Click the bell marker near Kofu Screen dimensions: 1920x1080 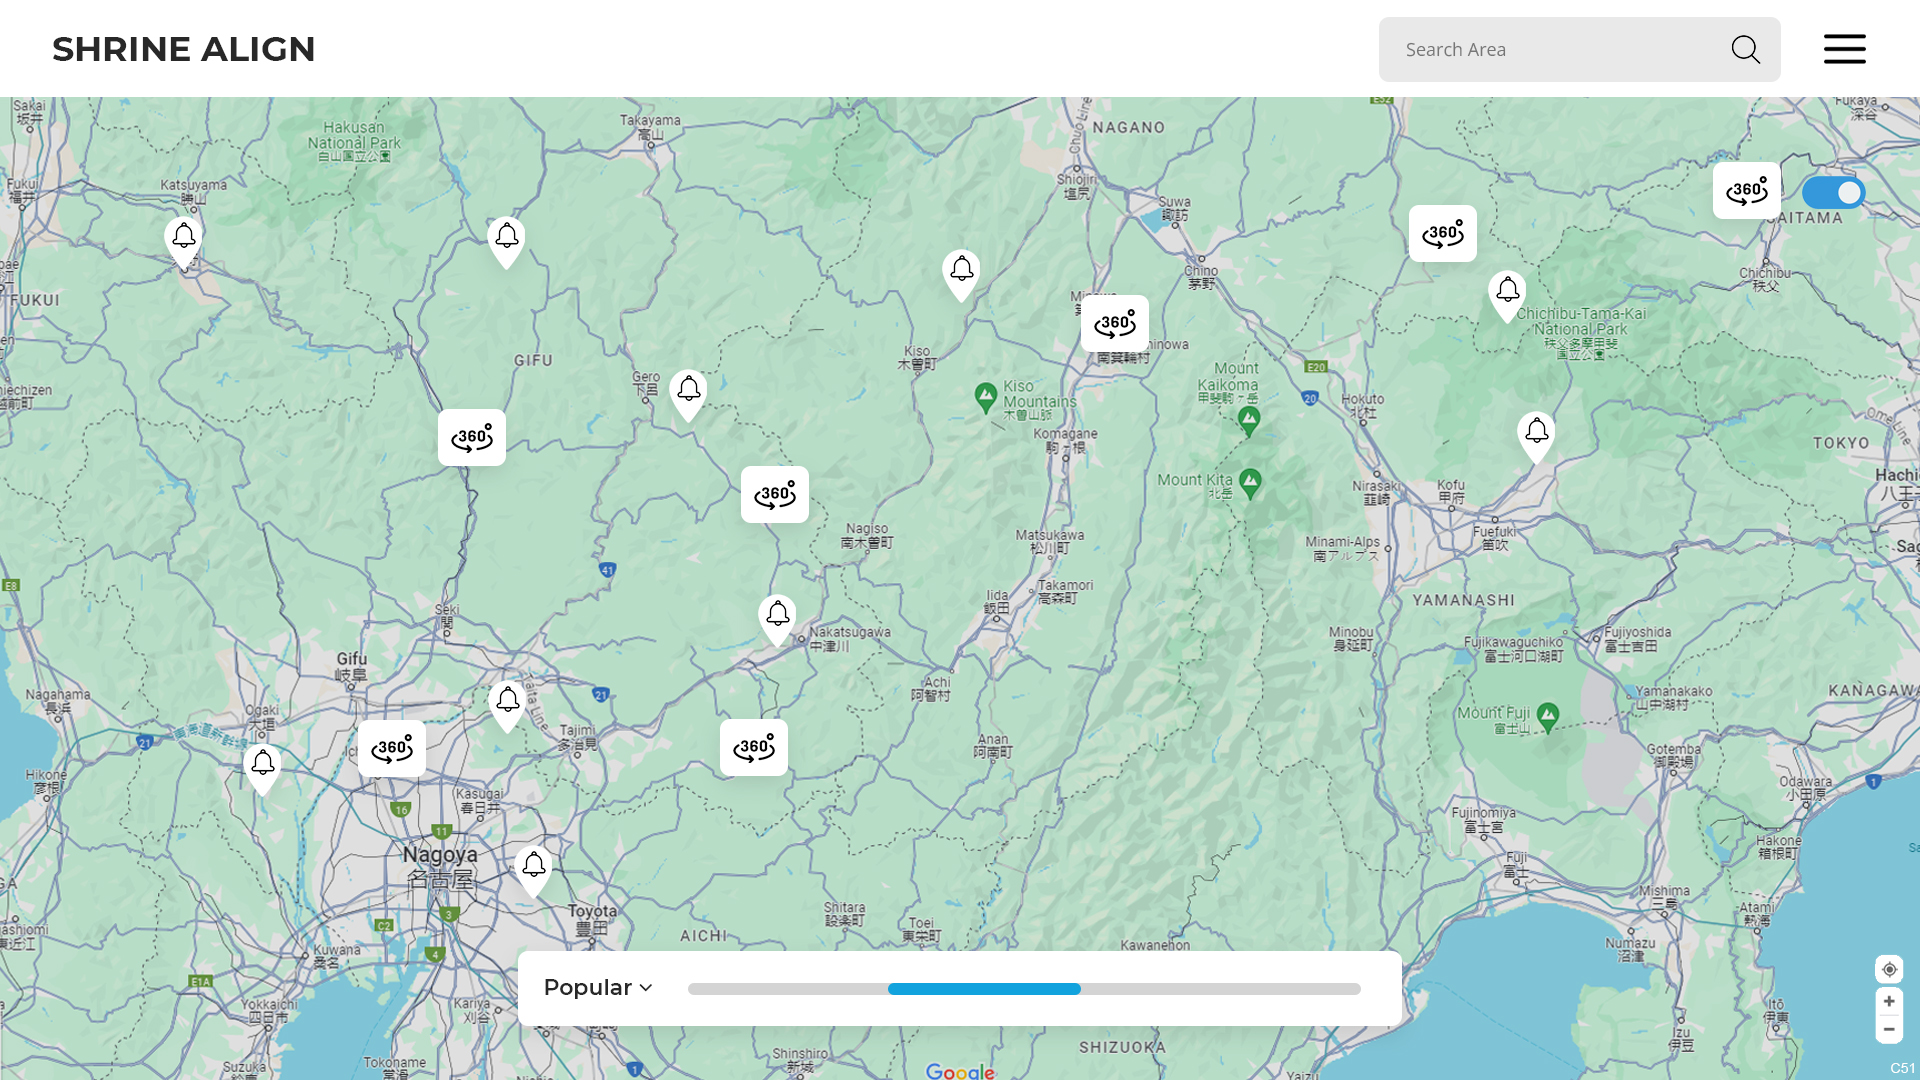coord(1536,433)
